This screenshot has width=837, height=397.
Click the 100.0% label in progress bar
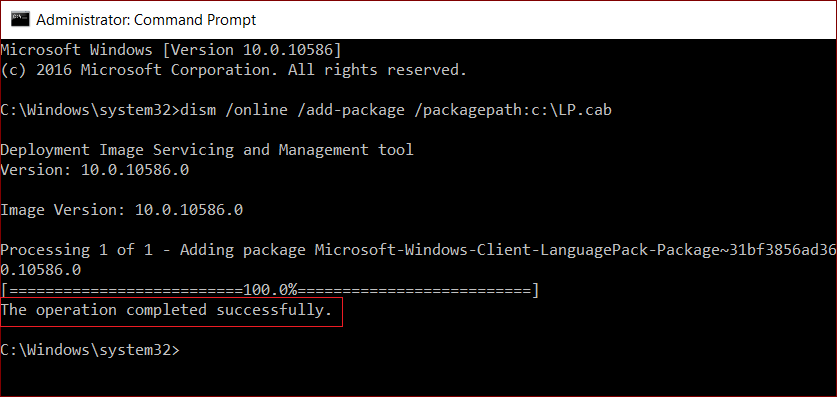(x=270, y=291)
